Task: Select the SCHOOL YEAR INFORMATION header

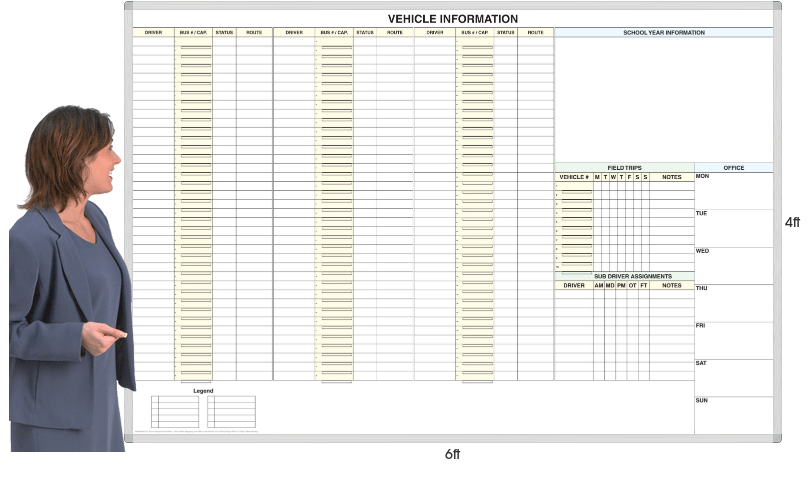Action: click(x=663, y=33)
